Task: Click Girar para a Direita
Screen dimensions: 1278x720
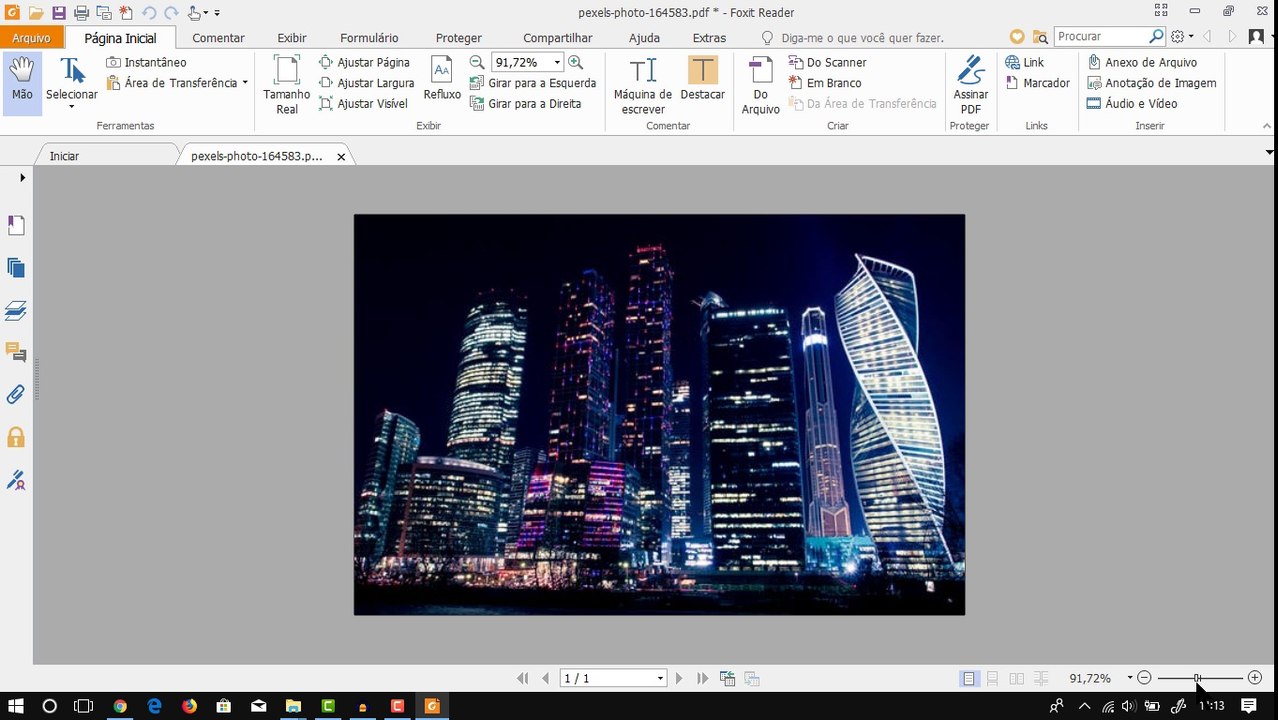Action: pos(526,103)
